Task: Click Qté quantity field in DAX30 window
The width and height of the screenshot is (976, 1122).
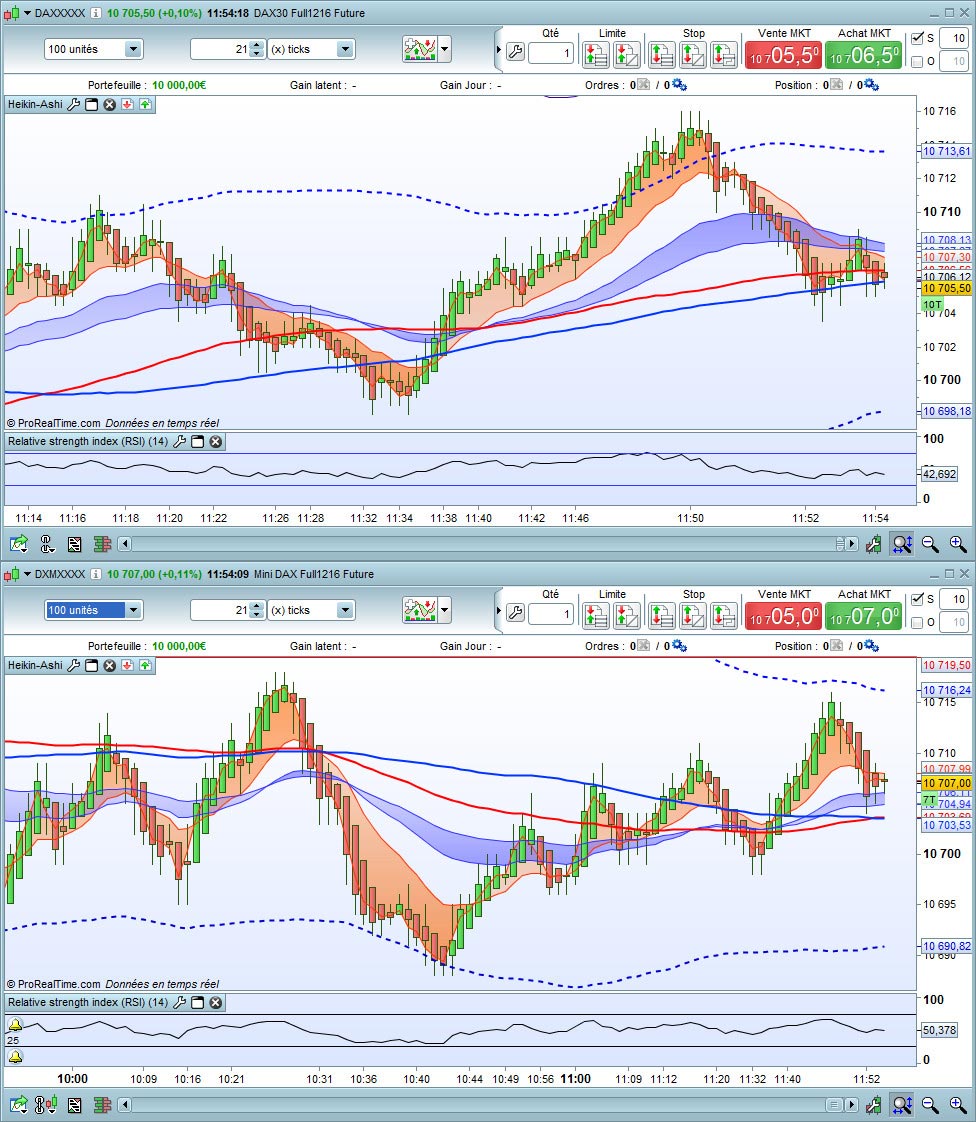Action: point(551,53)
